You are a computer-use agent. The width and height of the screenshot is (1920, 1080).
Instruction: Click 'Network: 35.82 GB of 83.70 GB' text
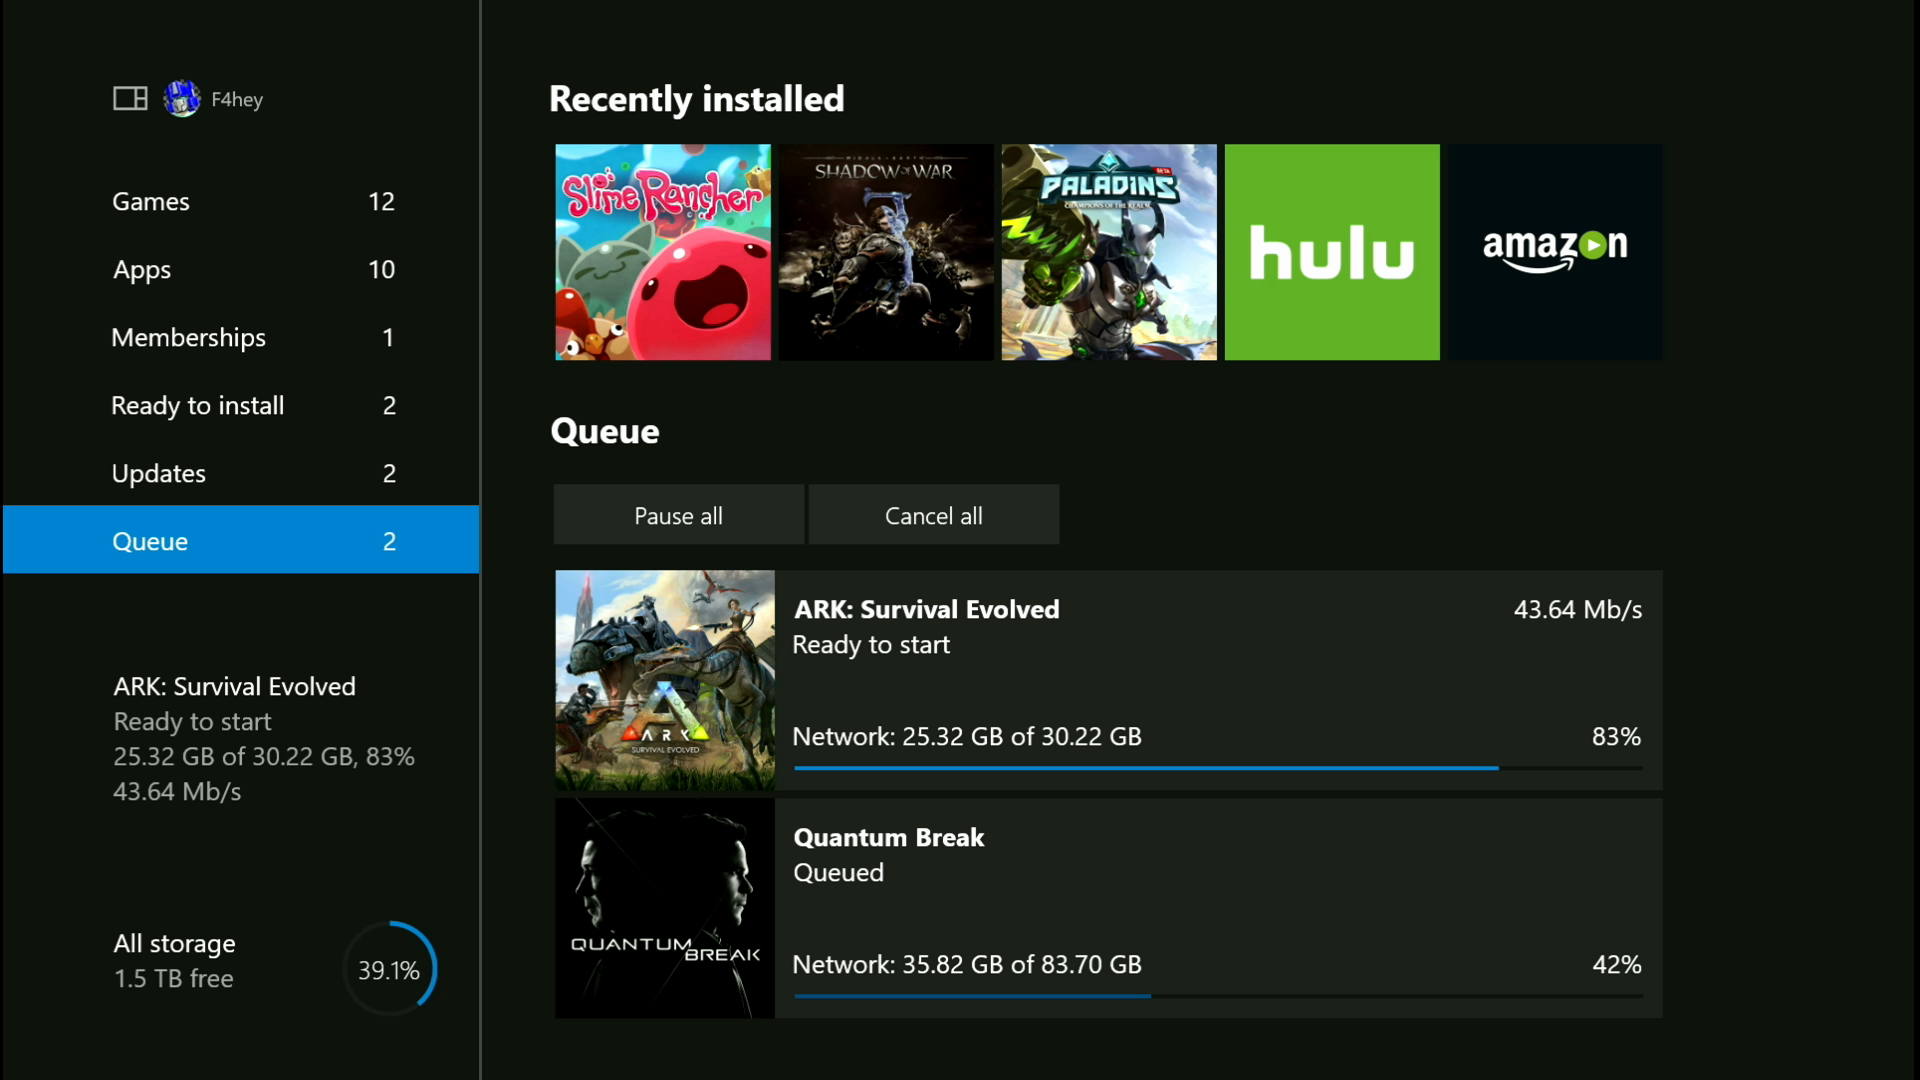[967, 964]
